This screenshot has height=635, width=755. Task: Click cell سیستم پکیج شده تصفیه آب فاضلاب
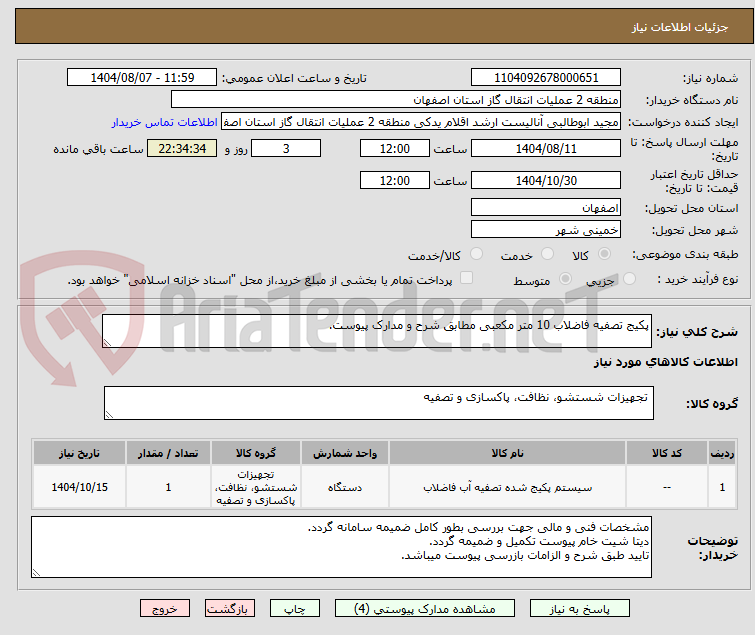tap(508, 487)
